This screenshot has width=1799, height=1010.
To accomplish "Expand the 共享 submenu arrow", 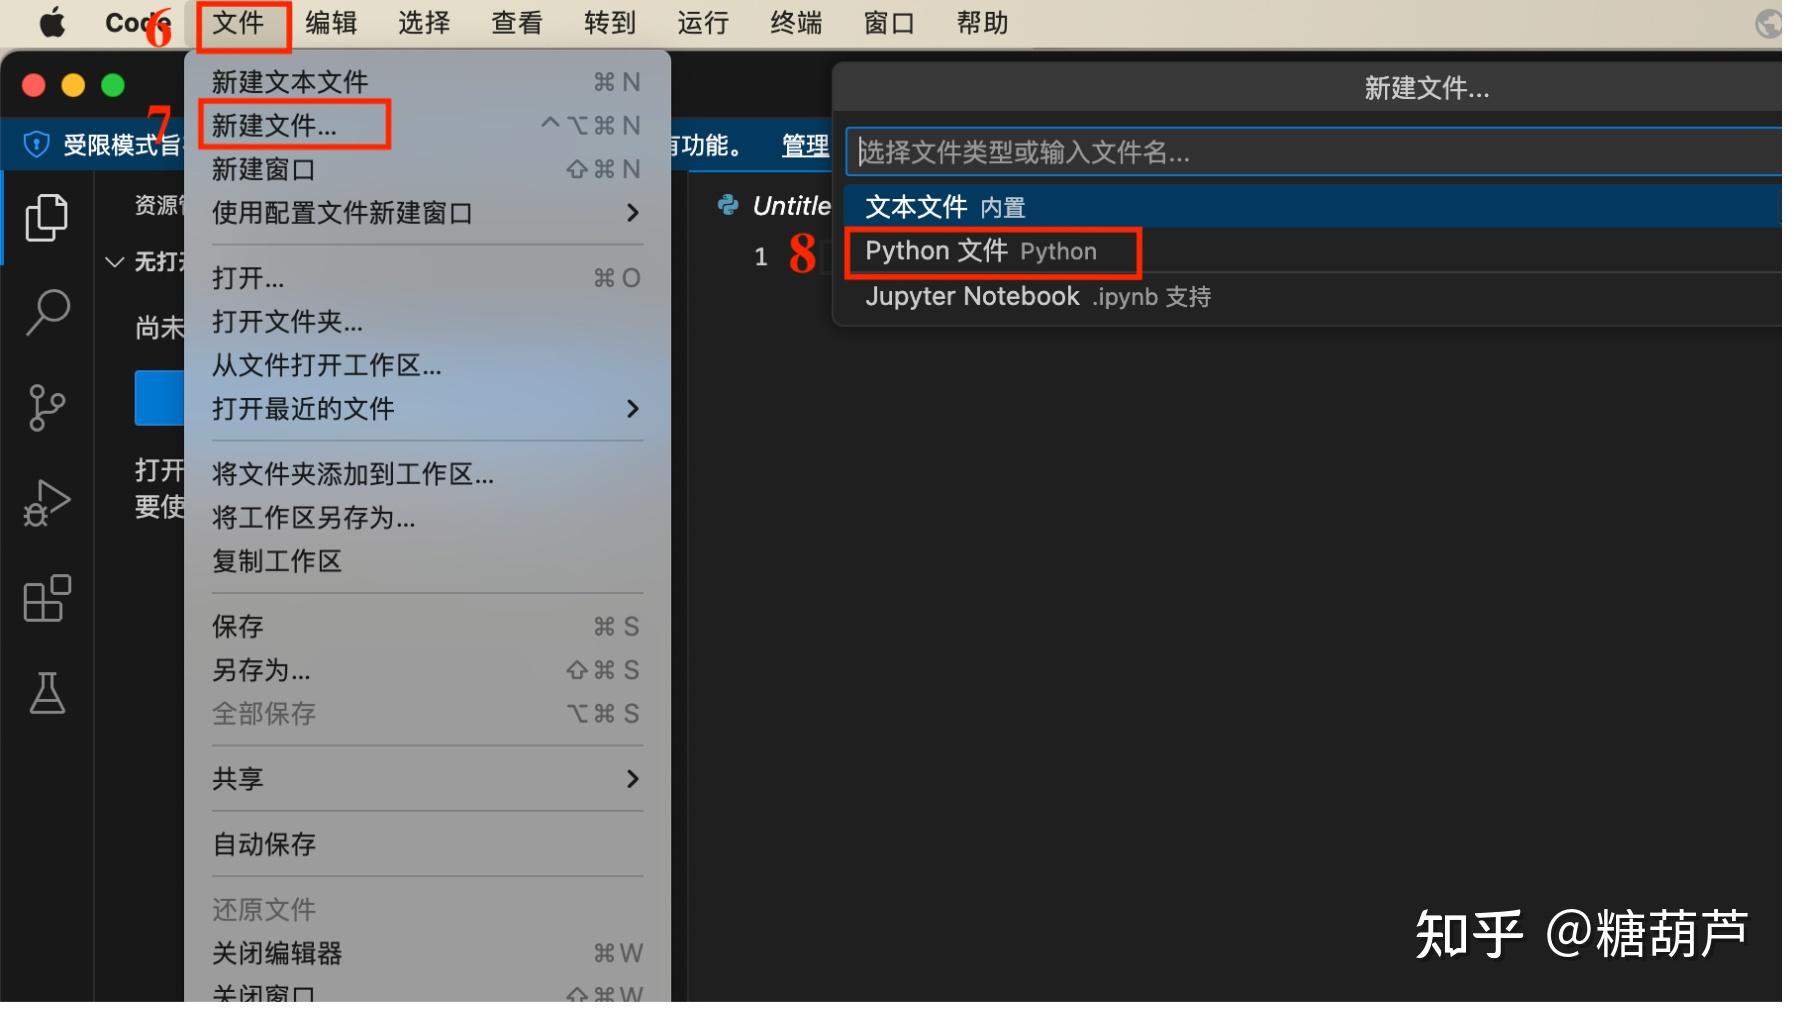I will coord(632,778).
